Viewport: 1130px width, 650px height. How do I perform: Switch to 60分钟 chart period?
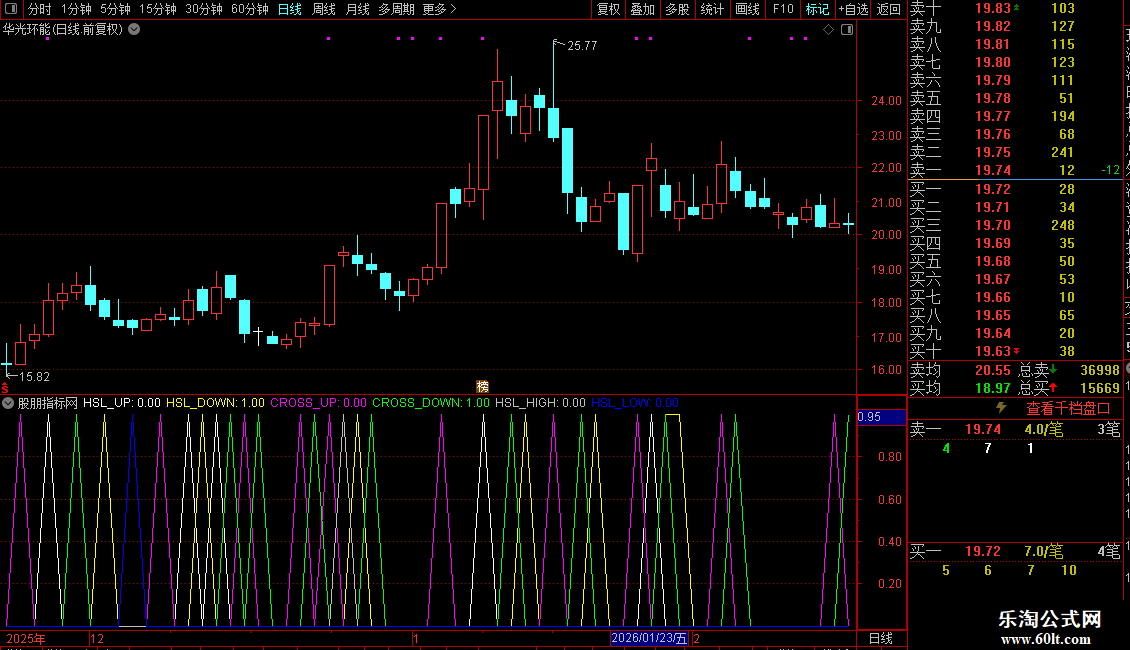tap(249, 9)
